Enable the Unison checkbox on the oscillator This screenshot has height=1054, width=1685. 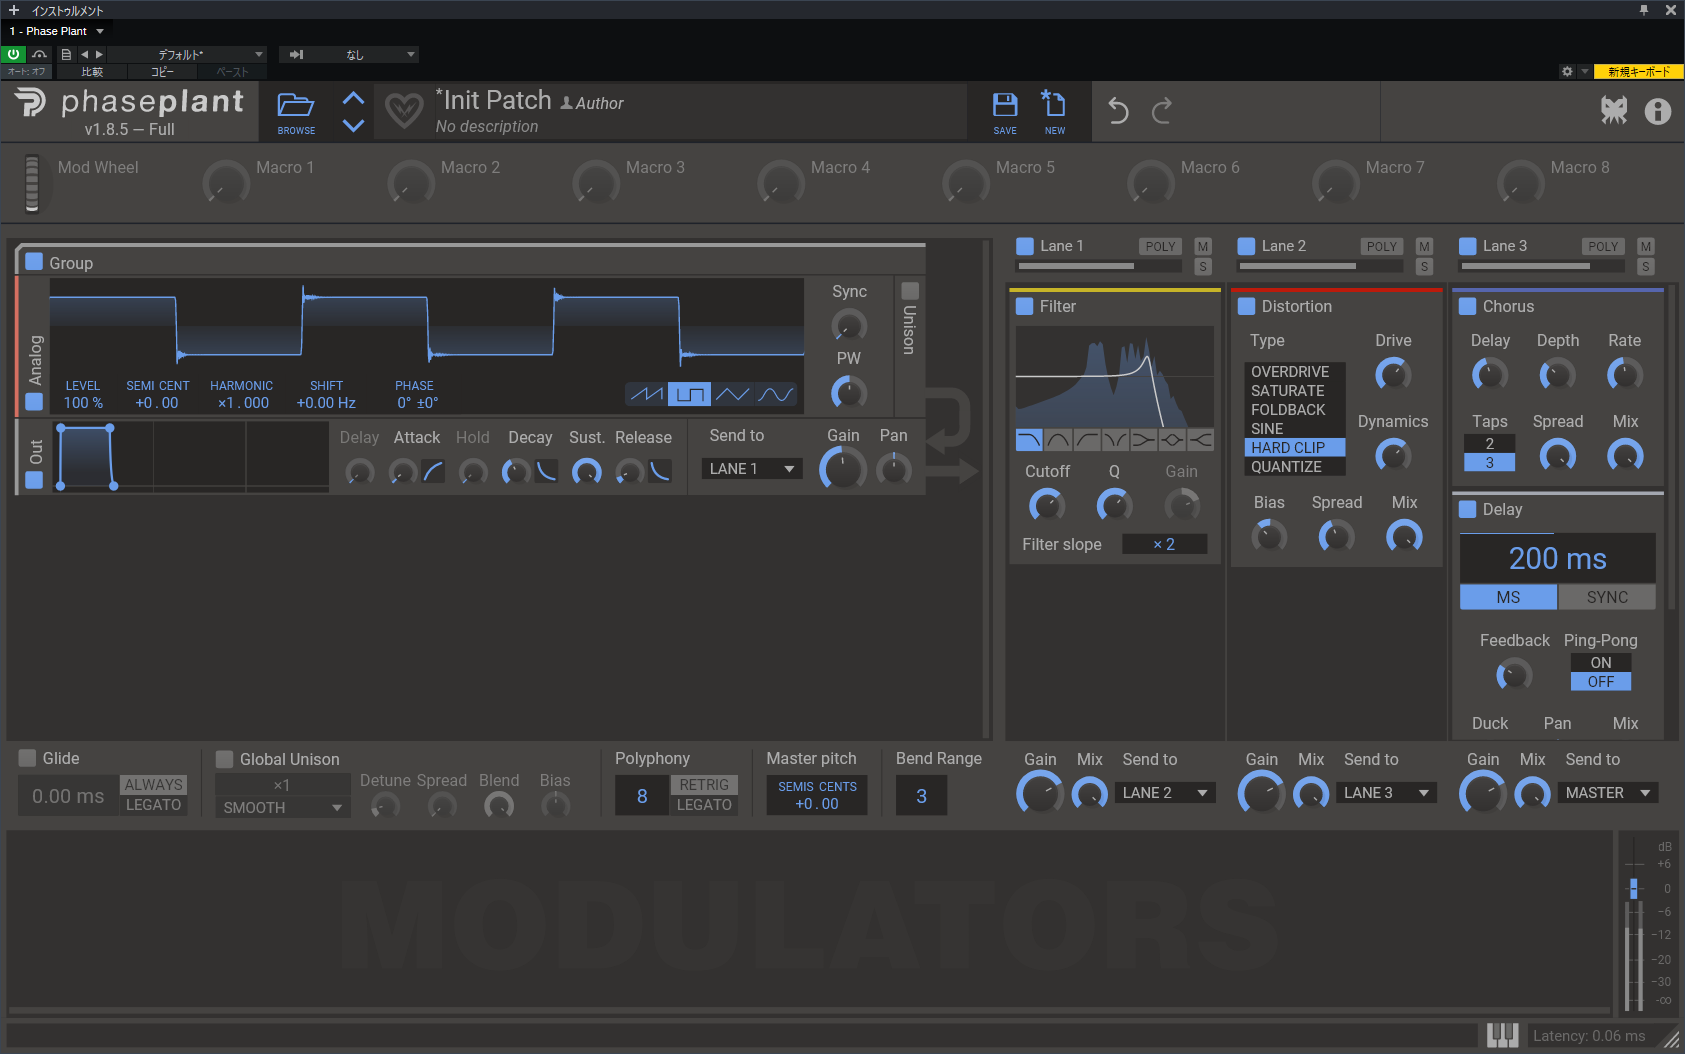(910, 291)
